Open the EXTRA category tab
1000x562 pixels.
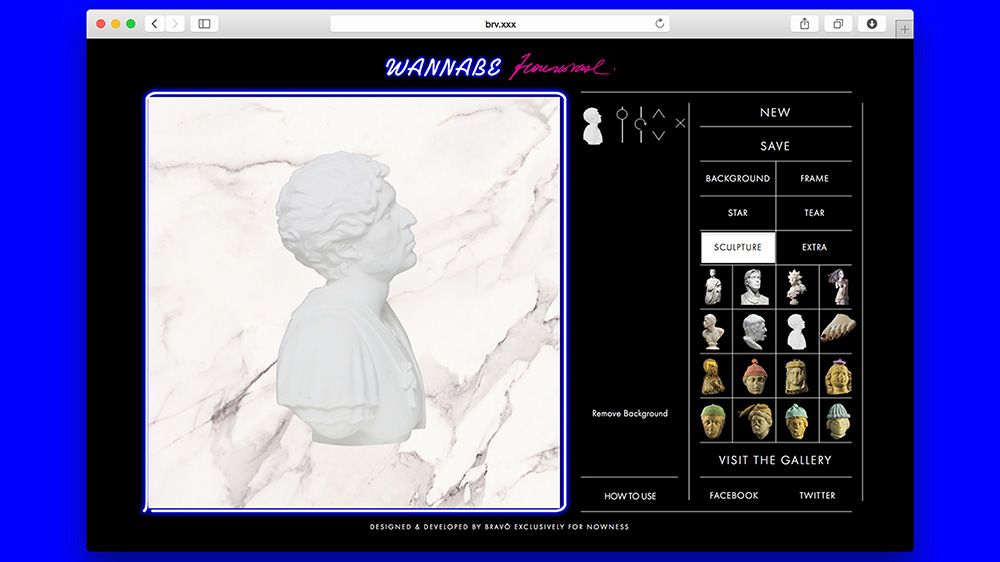814,247
